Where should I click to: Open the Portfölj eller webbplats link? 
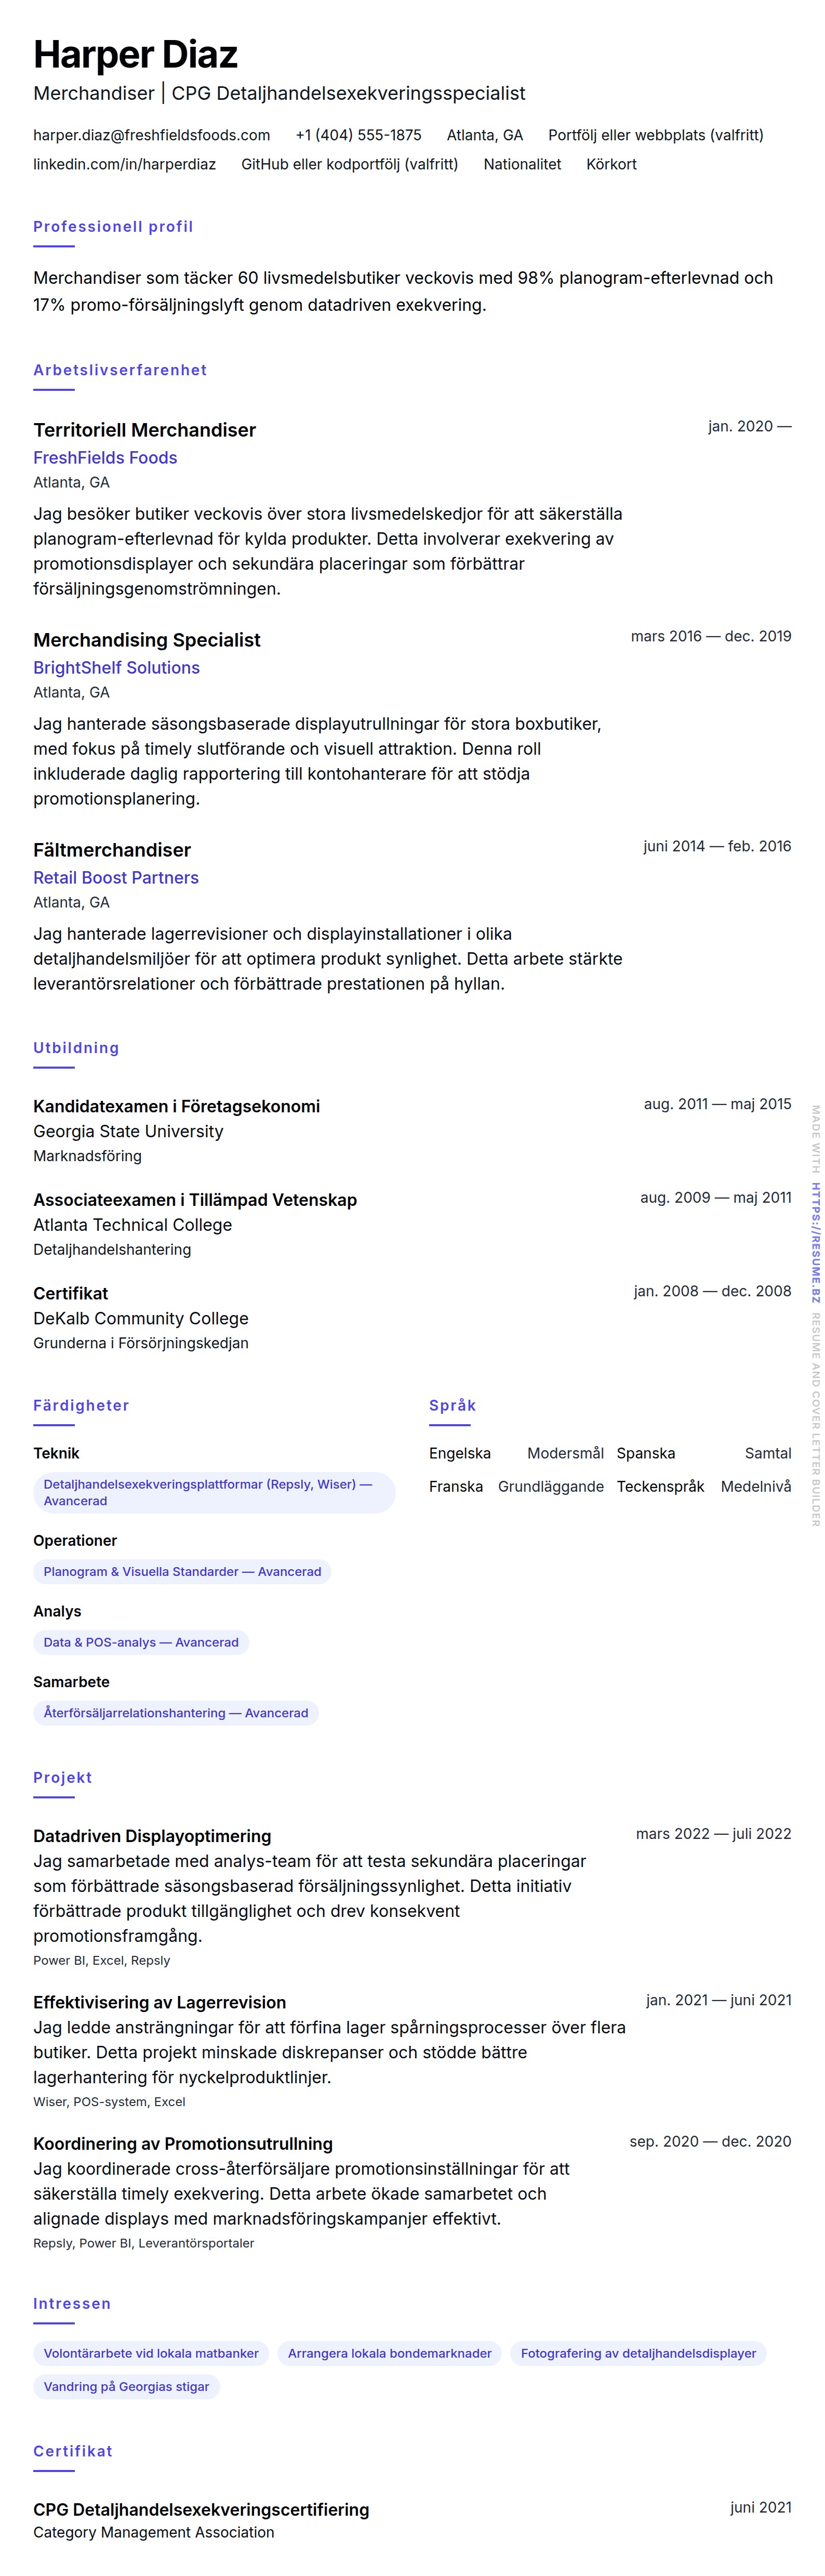(x=655, y=135)
